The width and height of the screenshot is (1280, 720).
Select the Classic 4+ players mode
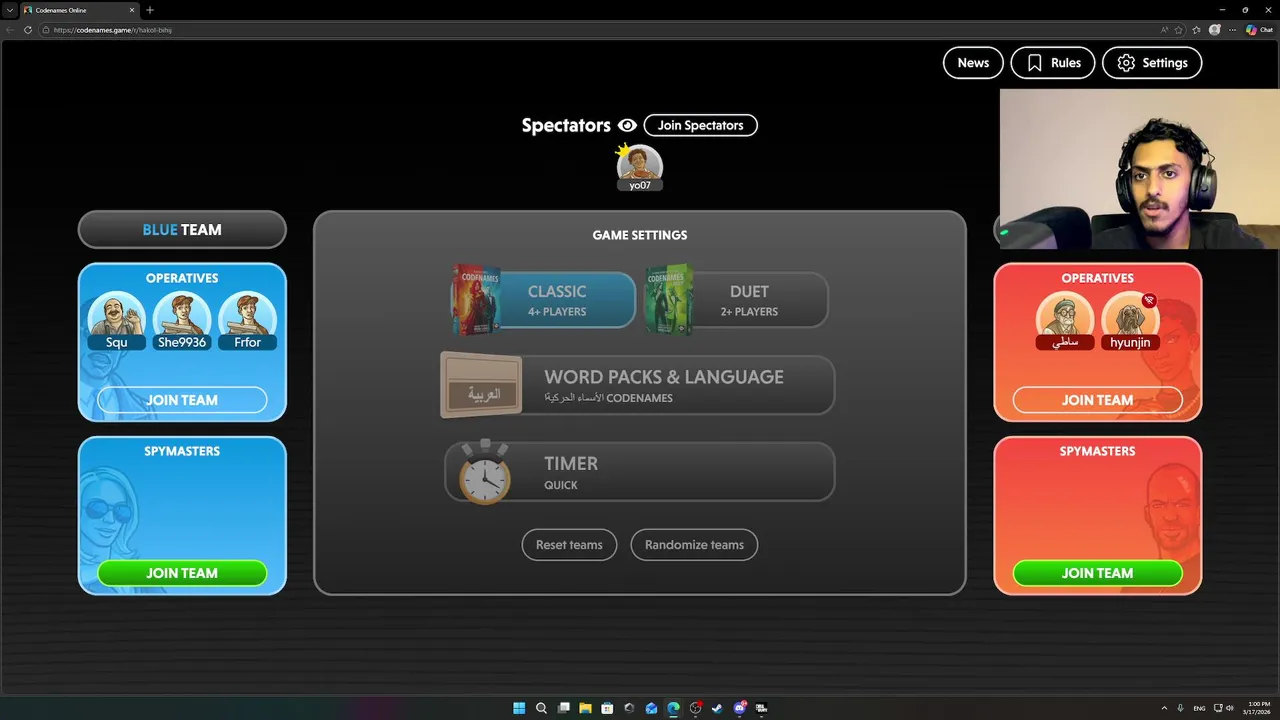[557, 300]
